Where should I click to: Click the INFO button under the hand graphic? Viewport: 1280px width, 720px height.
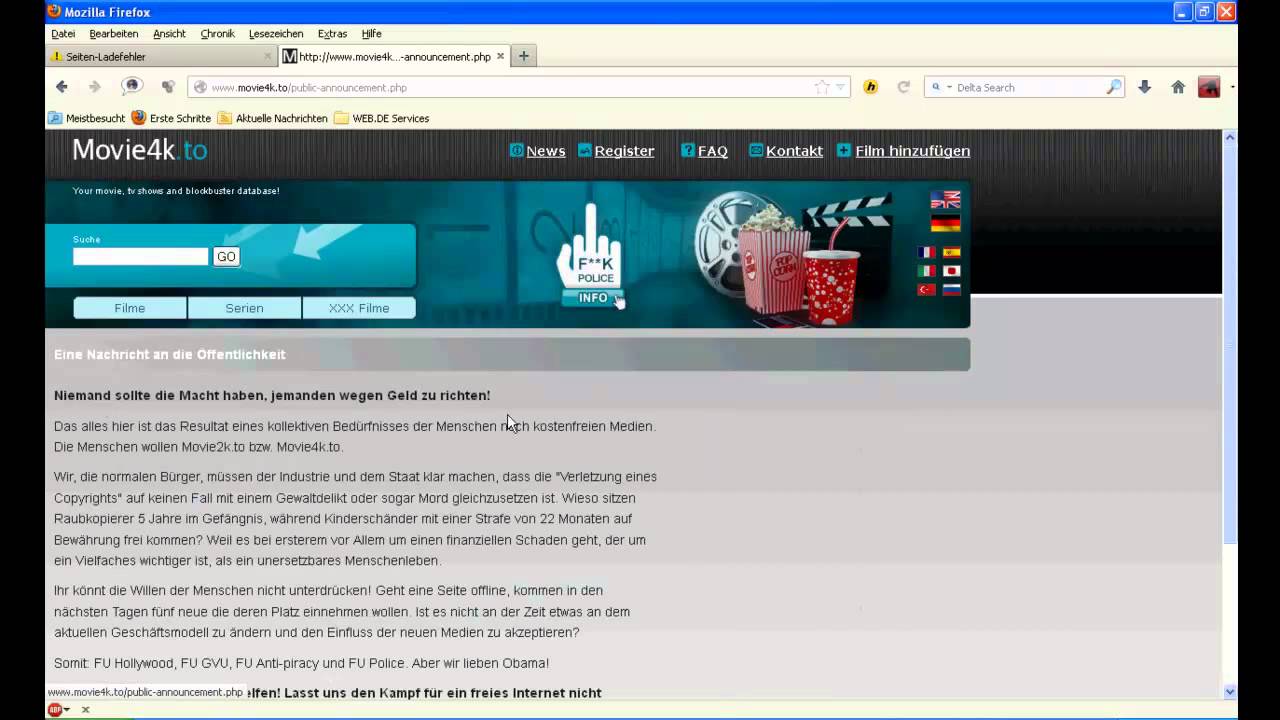pyautogui.click(x=592, y=298)
